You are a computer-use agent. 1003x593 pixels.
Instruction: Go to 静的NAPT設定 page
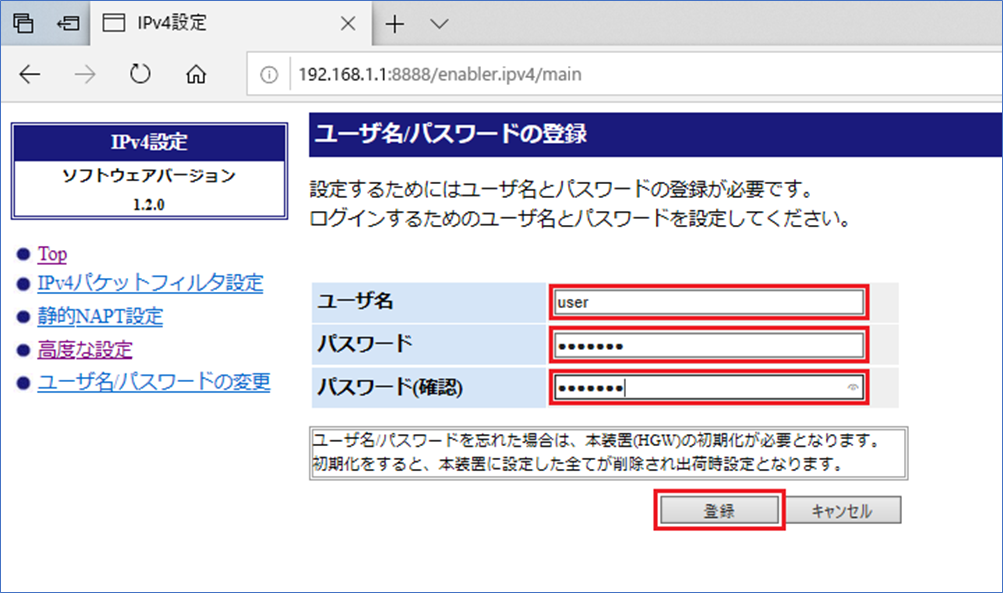pyautogui.click(x=100, y=317)
